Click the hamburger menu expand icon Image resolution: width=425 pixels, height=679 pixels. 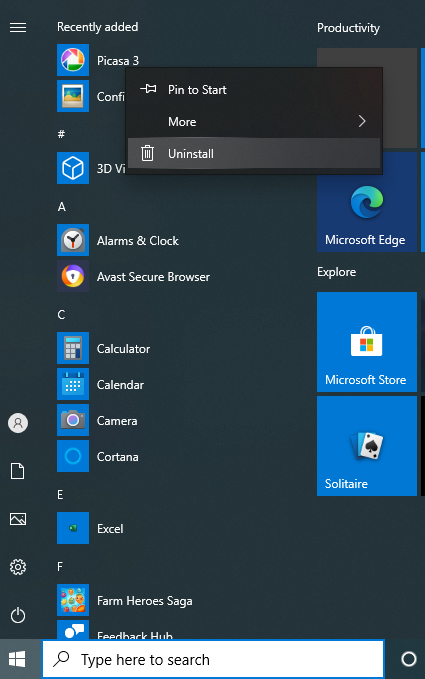(x=18, y=28)
